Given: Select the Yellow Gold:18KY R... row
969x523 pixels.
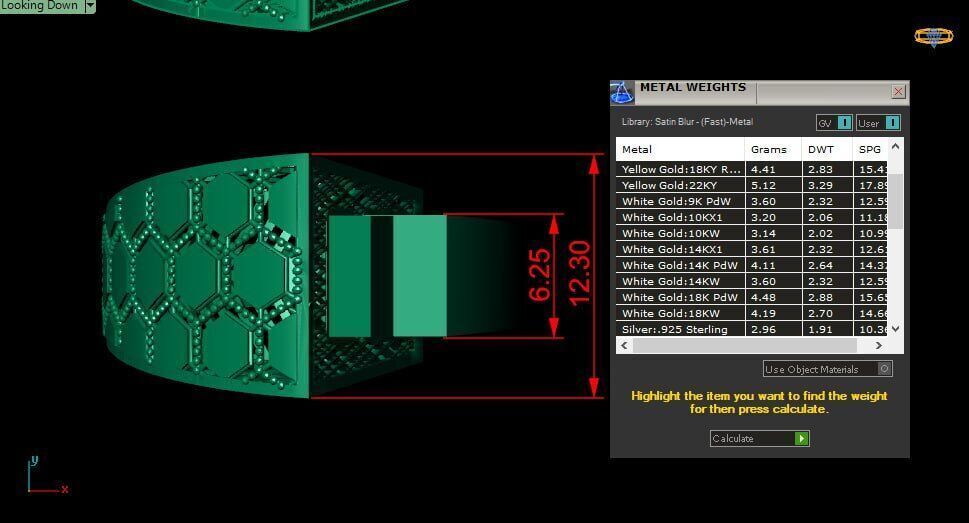Looking at the screenshot, I should click(751, 169).
